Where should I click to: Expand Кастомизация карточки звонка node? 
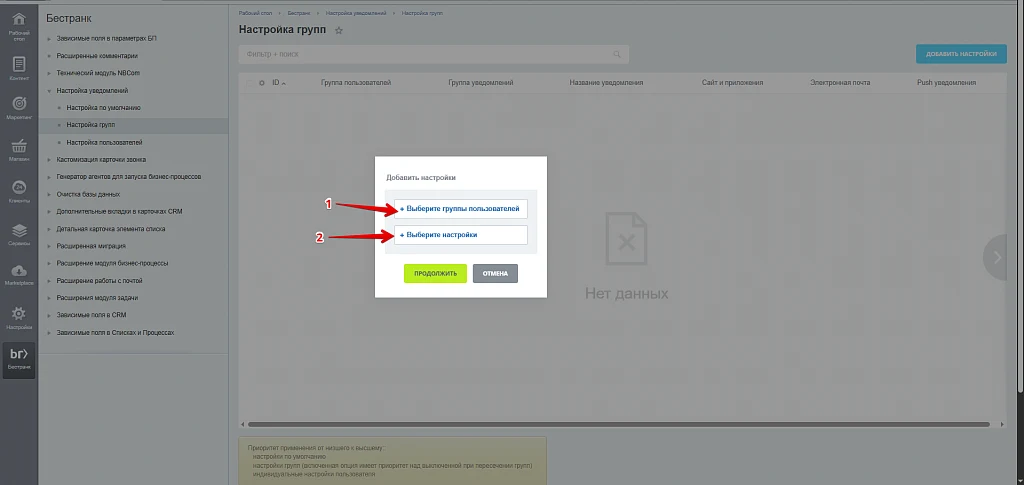pos(49,159)
